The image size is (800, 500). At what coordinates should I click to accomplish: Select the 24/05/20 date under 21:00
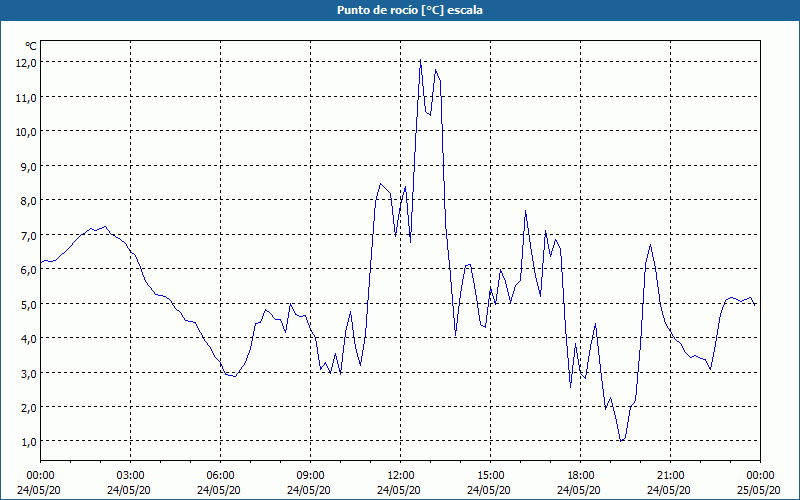coord(669,490)
